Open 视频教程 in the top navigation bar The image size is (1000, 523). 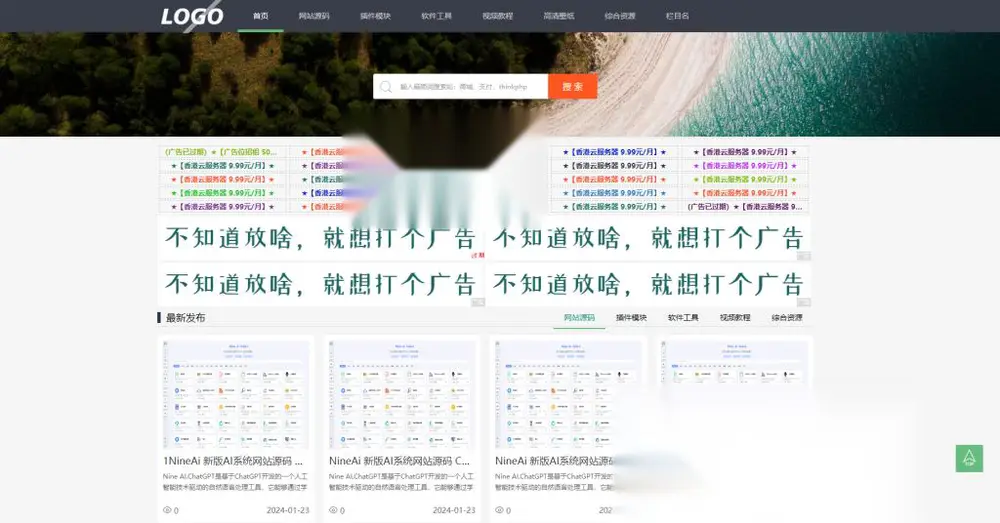point(497,16)
